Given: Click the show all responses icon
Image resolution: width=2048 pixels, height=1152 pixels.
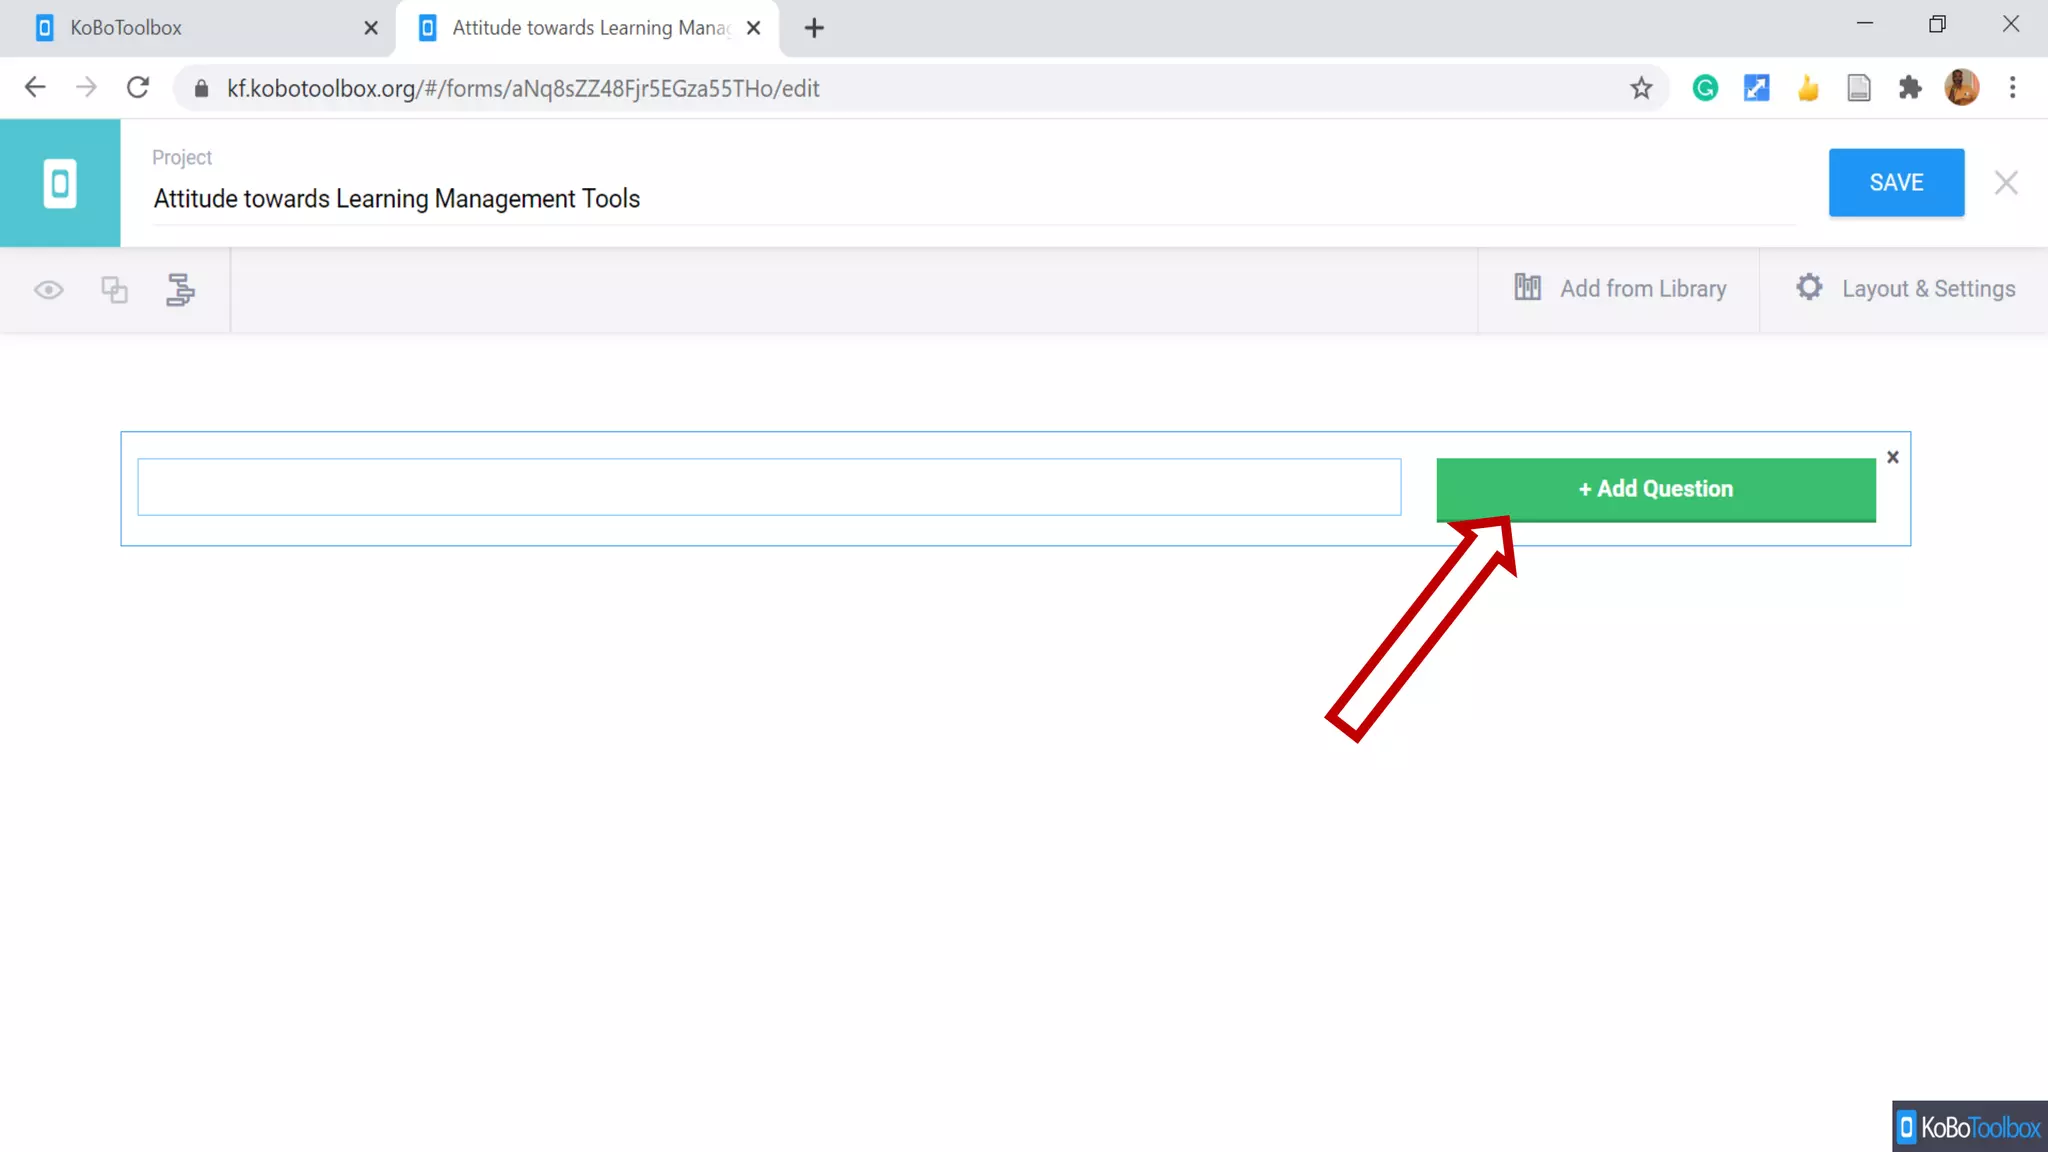Looking at the screenshot, I should 115,290.
